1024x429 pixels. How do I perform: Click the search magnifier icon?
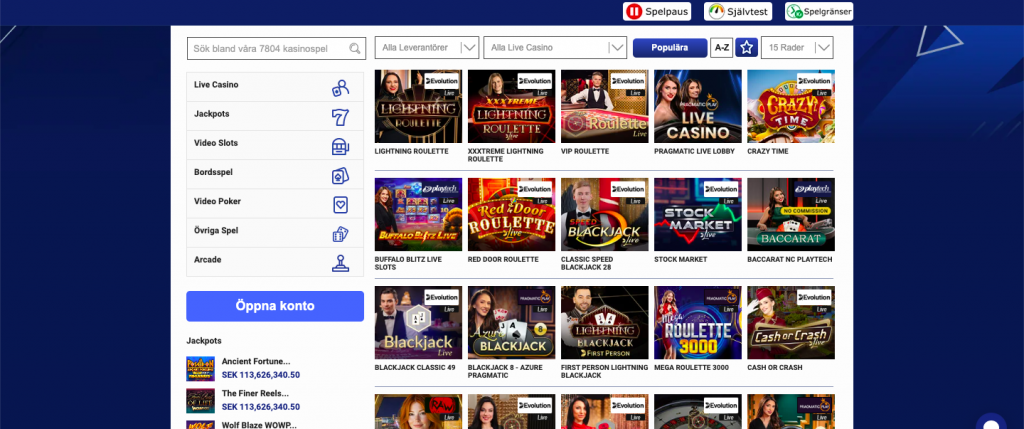(355, 48)
